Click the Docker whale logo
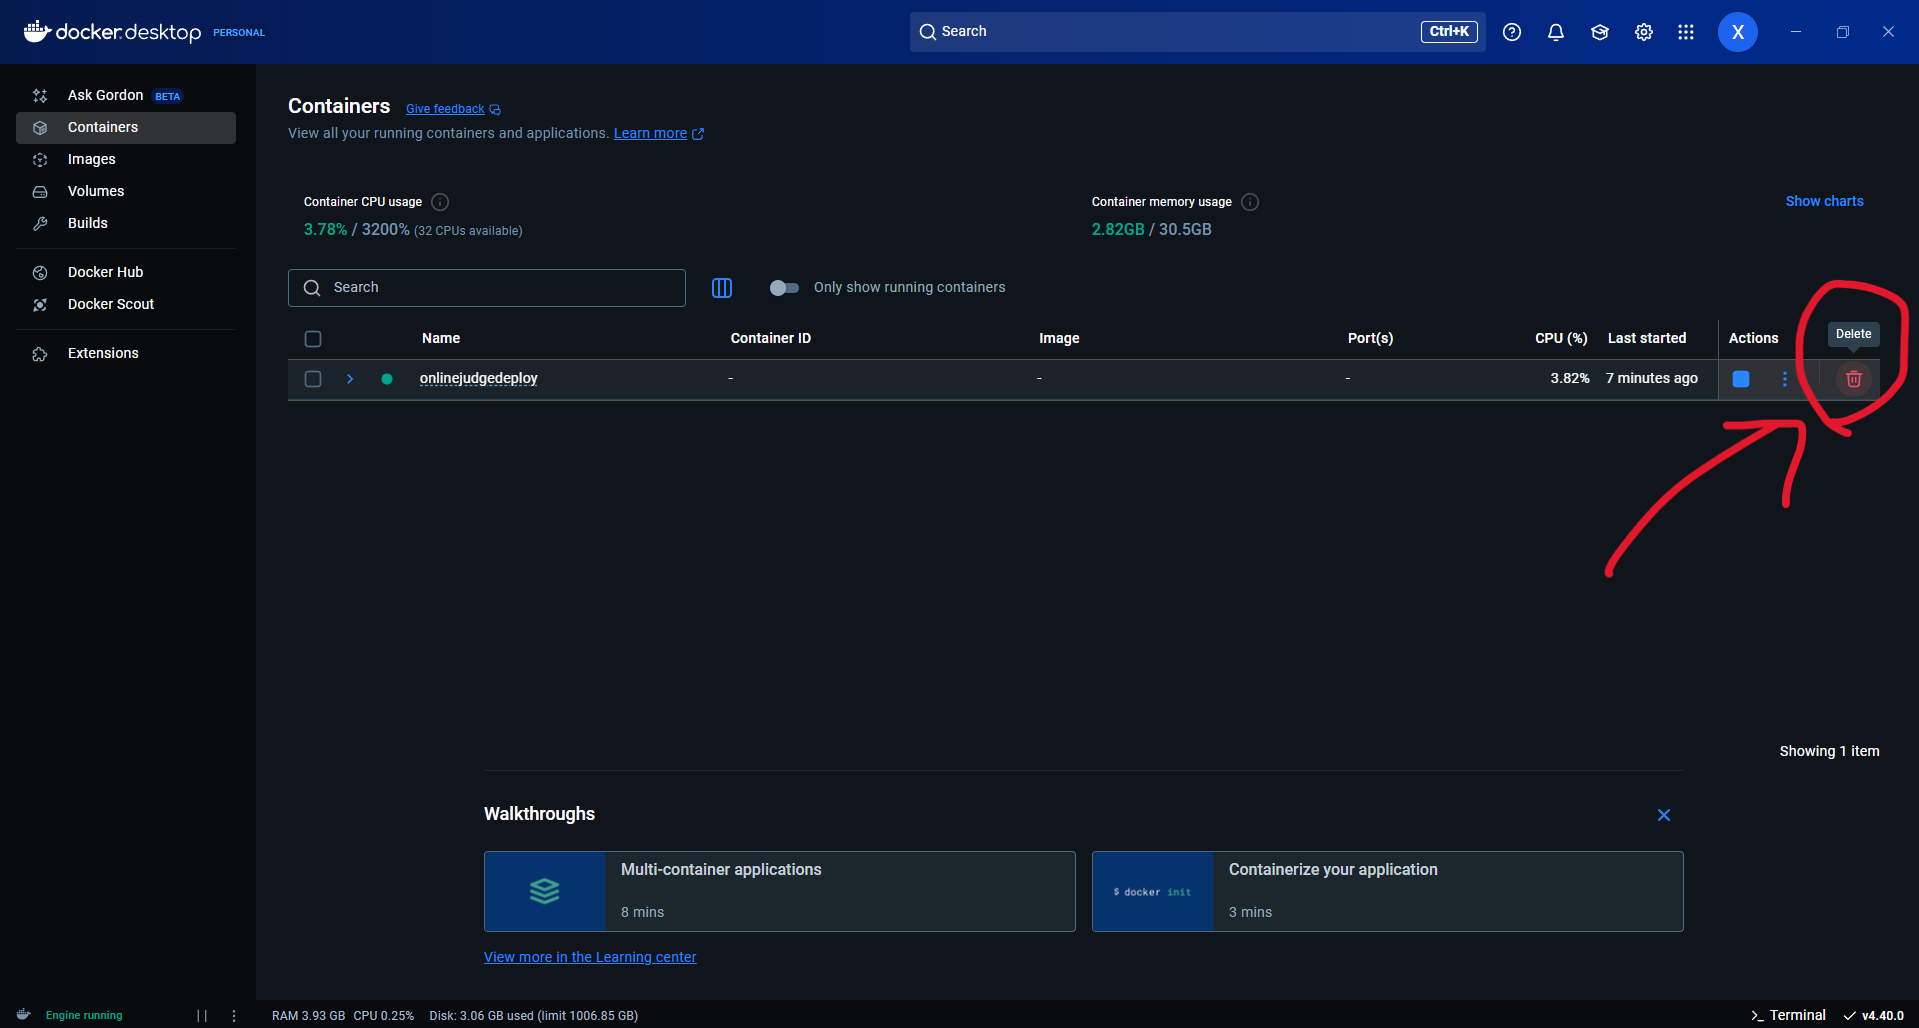This screenshot has height=1028, width=1919. [x=37, y=31]
